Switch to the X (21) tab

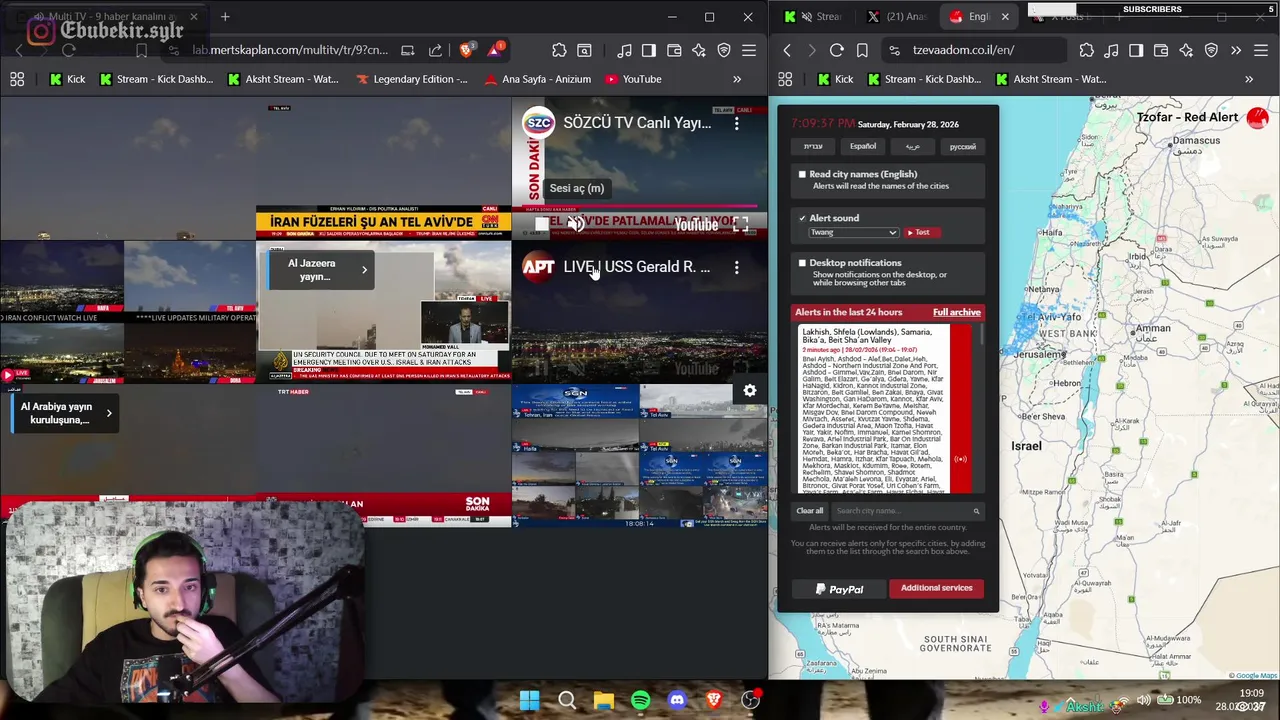tap(898, 16)
